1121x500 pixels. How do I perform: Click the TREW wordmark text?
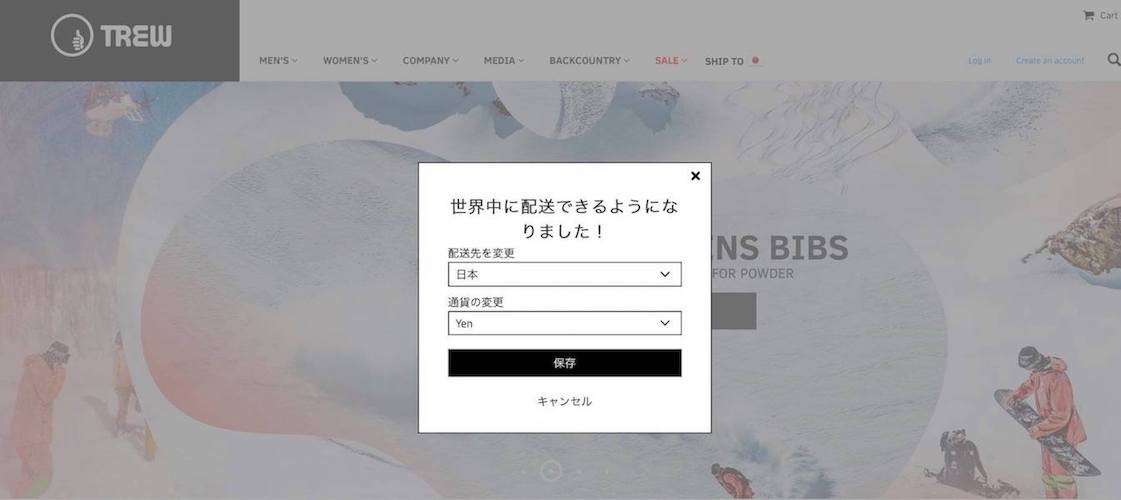click(136, 36)
